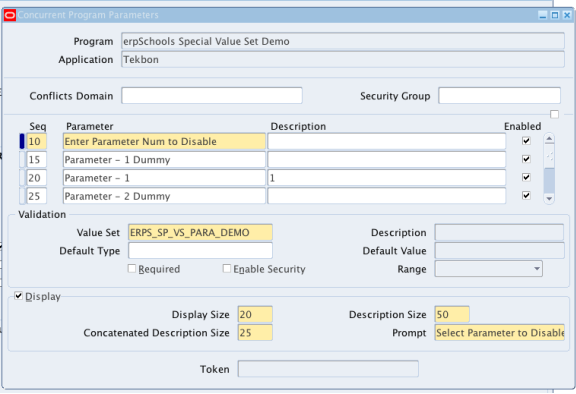The height and width of the screenshot is (394, 576).
Task: Click the ERPS_SP_VS_PARA_DEMO Value Set field
Action: point(200,232)
